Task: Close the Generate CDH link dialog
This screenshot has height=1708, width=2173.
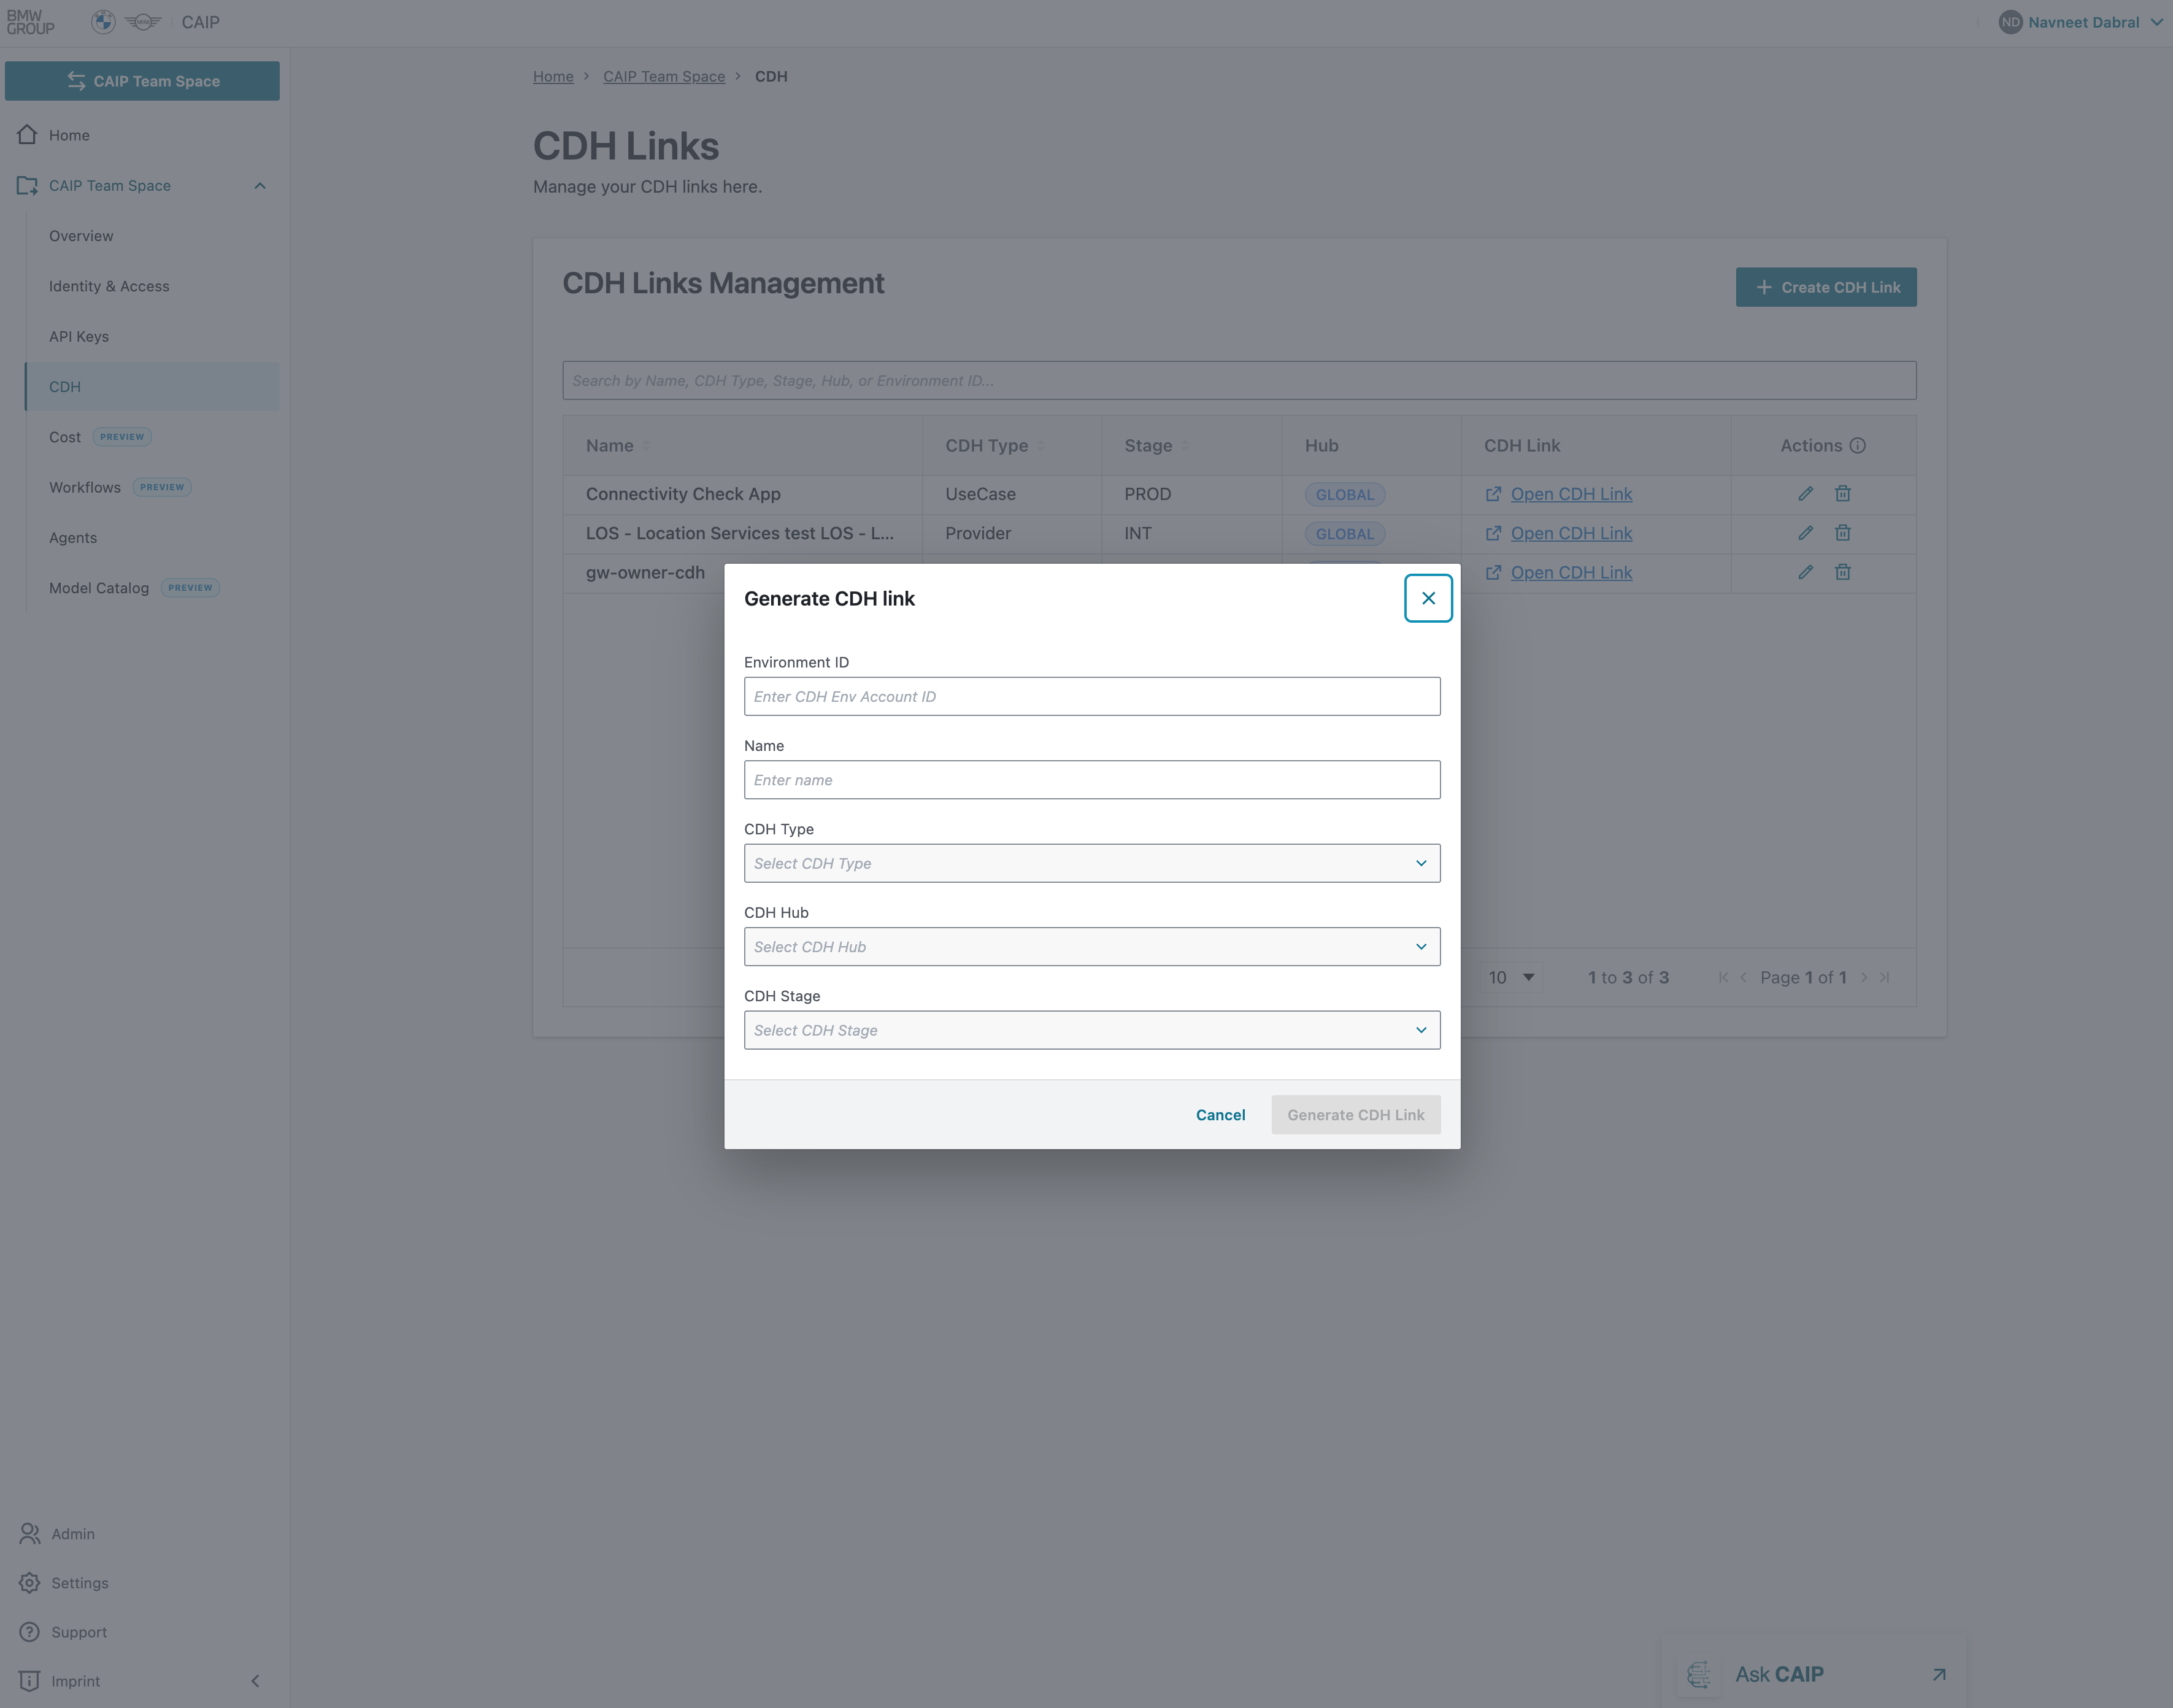Action: pyautogui.click(x=1428, y=598)
